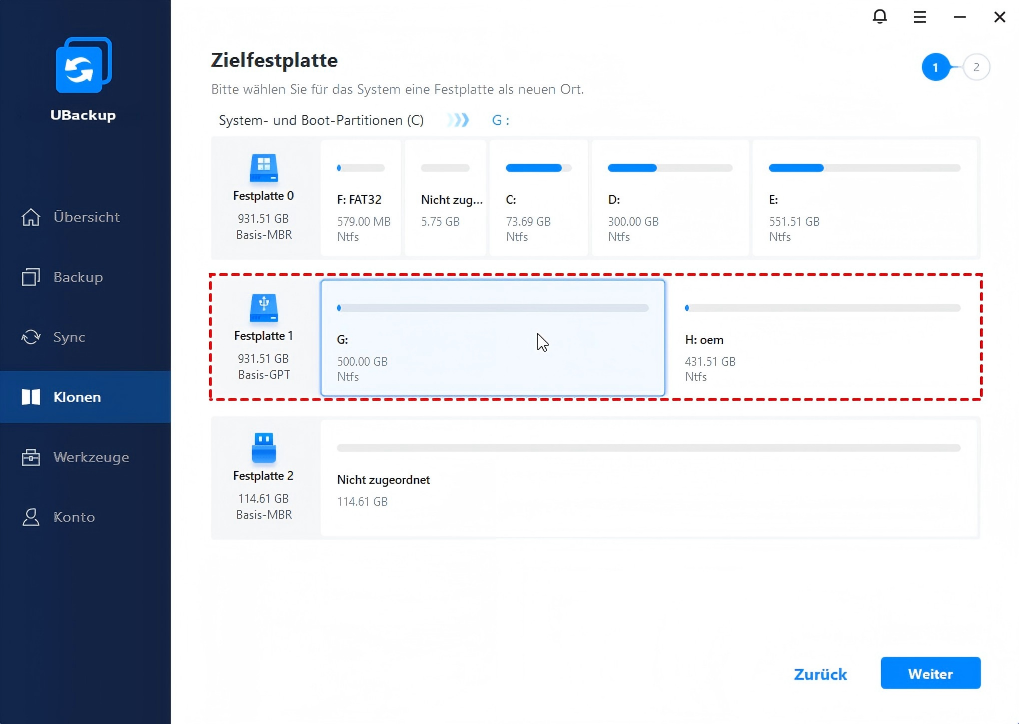Choose the H: oem partition
Screen dimensions: 1019x724
pos(822,338)
